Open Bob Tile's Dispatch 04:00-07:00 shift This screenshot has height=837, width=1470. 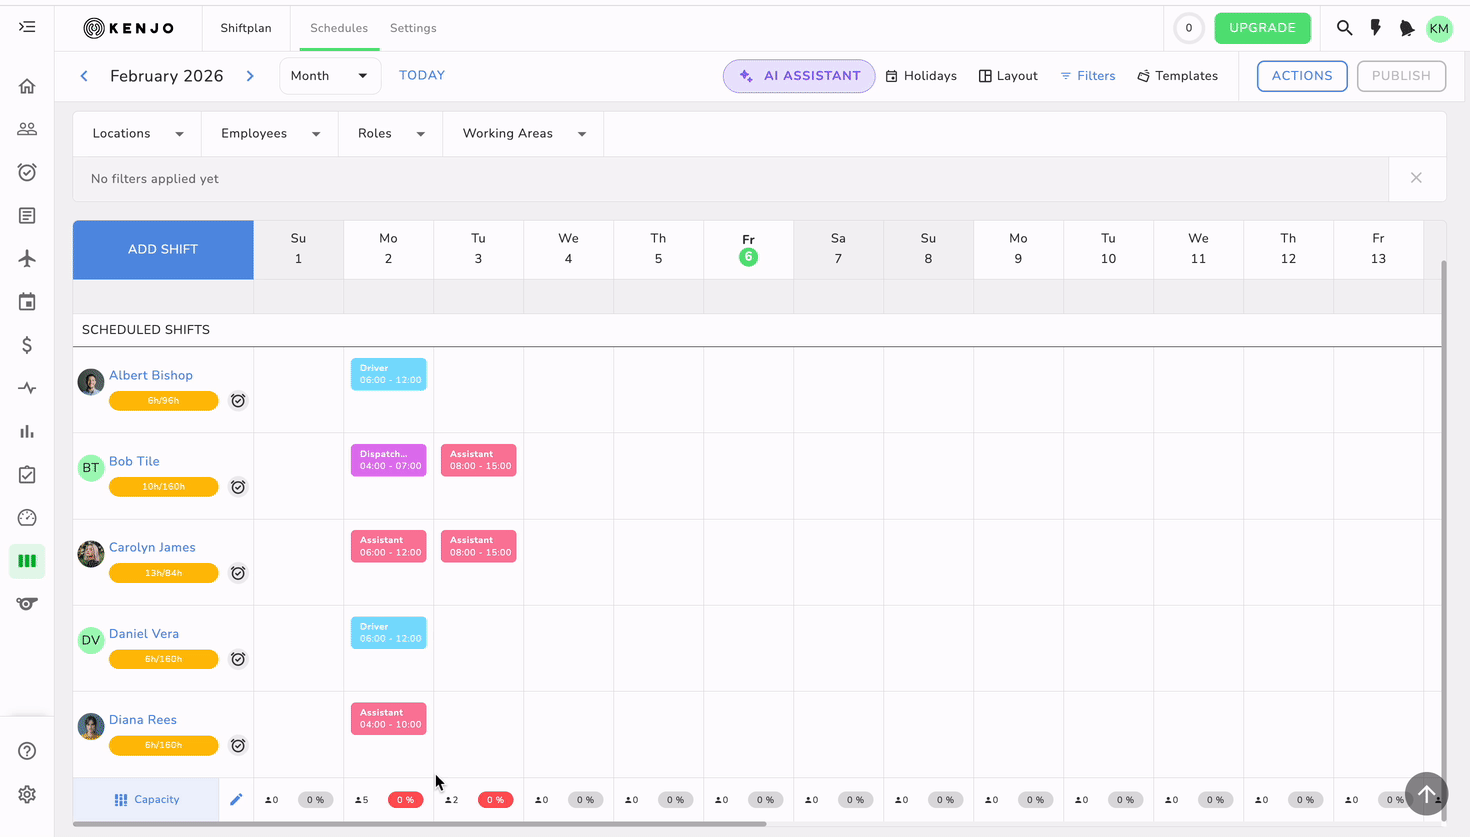click(389, 460)
